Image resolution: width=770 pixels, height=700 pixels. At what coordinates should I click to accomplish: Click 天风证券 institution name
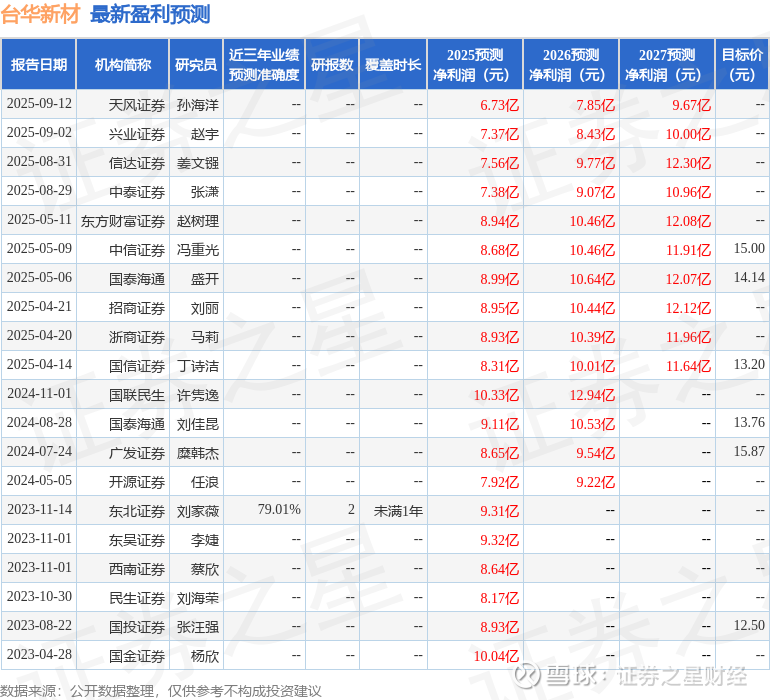click(x=137, y=105)
